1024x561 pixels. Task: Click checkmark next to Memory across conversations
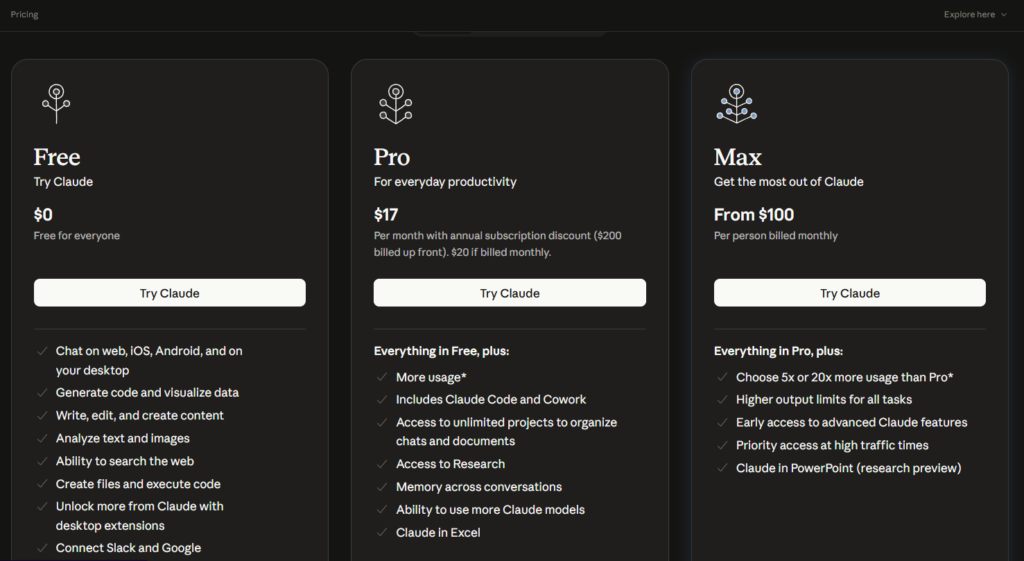tap(382, 487)
